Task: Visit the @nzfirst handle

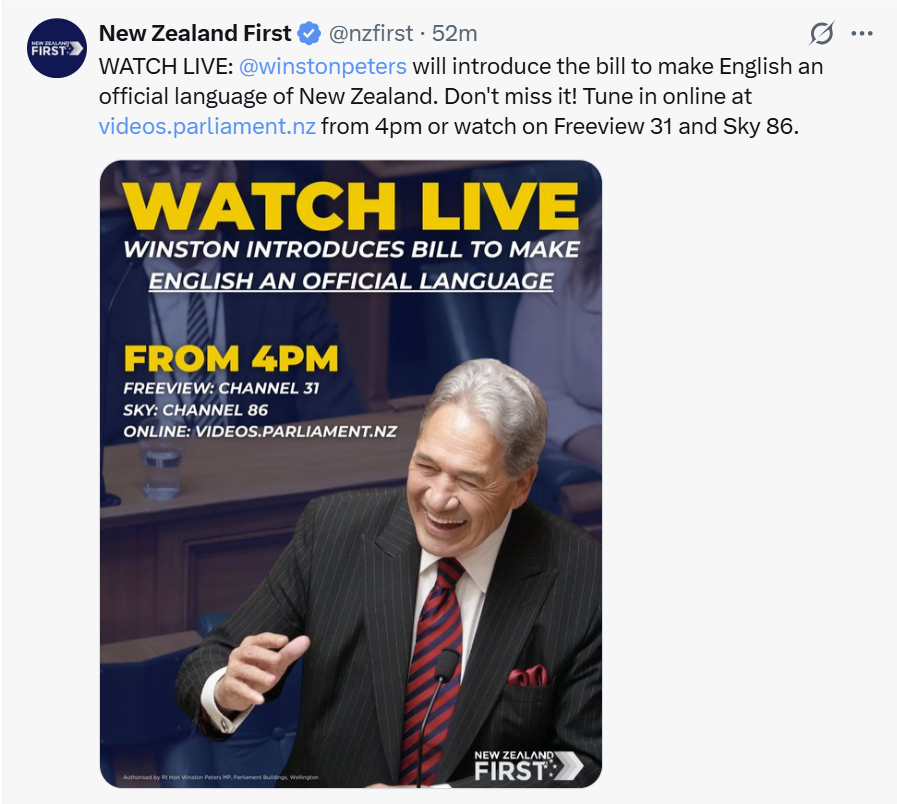Action: (371, 33)
